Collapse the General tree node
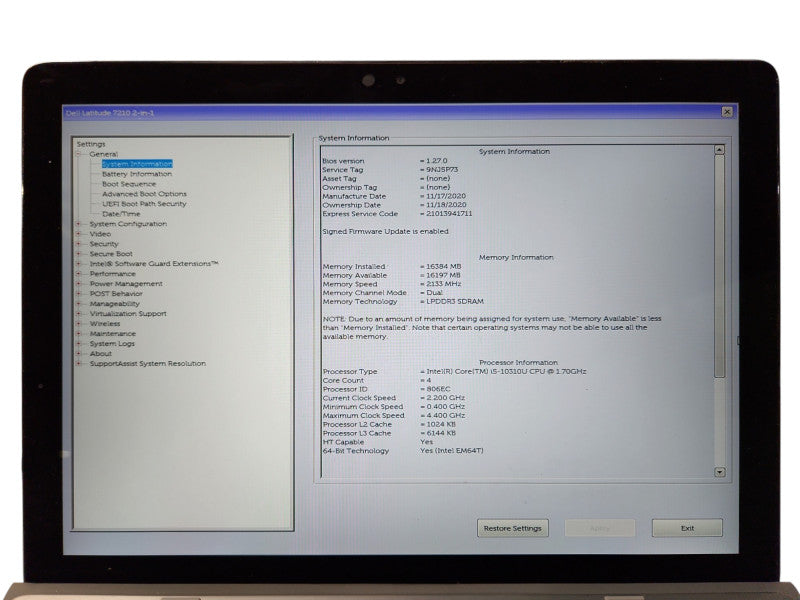 click(79, 154)
